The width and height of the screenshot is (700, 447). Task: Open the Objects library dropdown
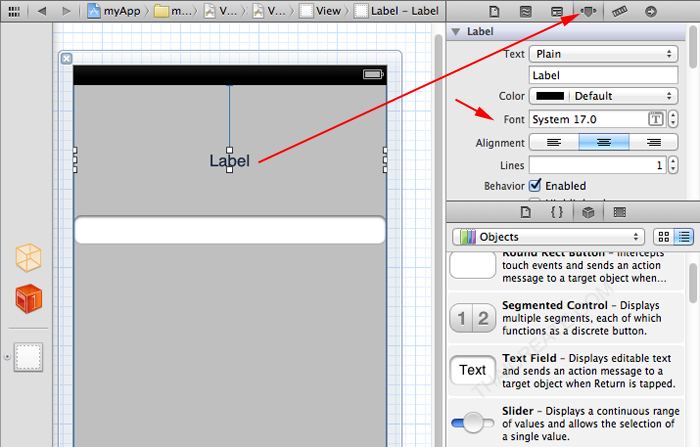548,237
